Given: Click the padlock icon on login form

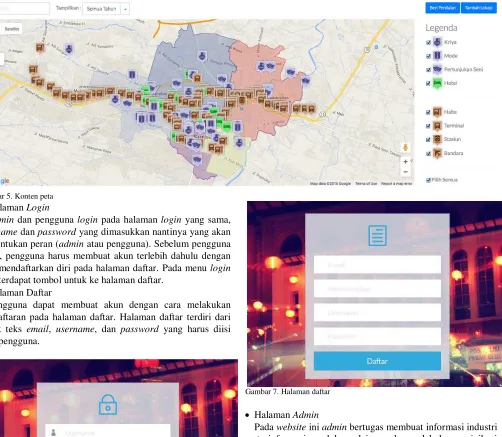Looking at the screenshot, I should click(x=108, y=405).
